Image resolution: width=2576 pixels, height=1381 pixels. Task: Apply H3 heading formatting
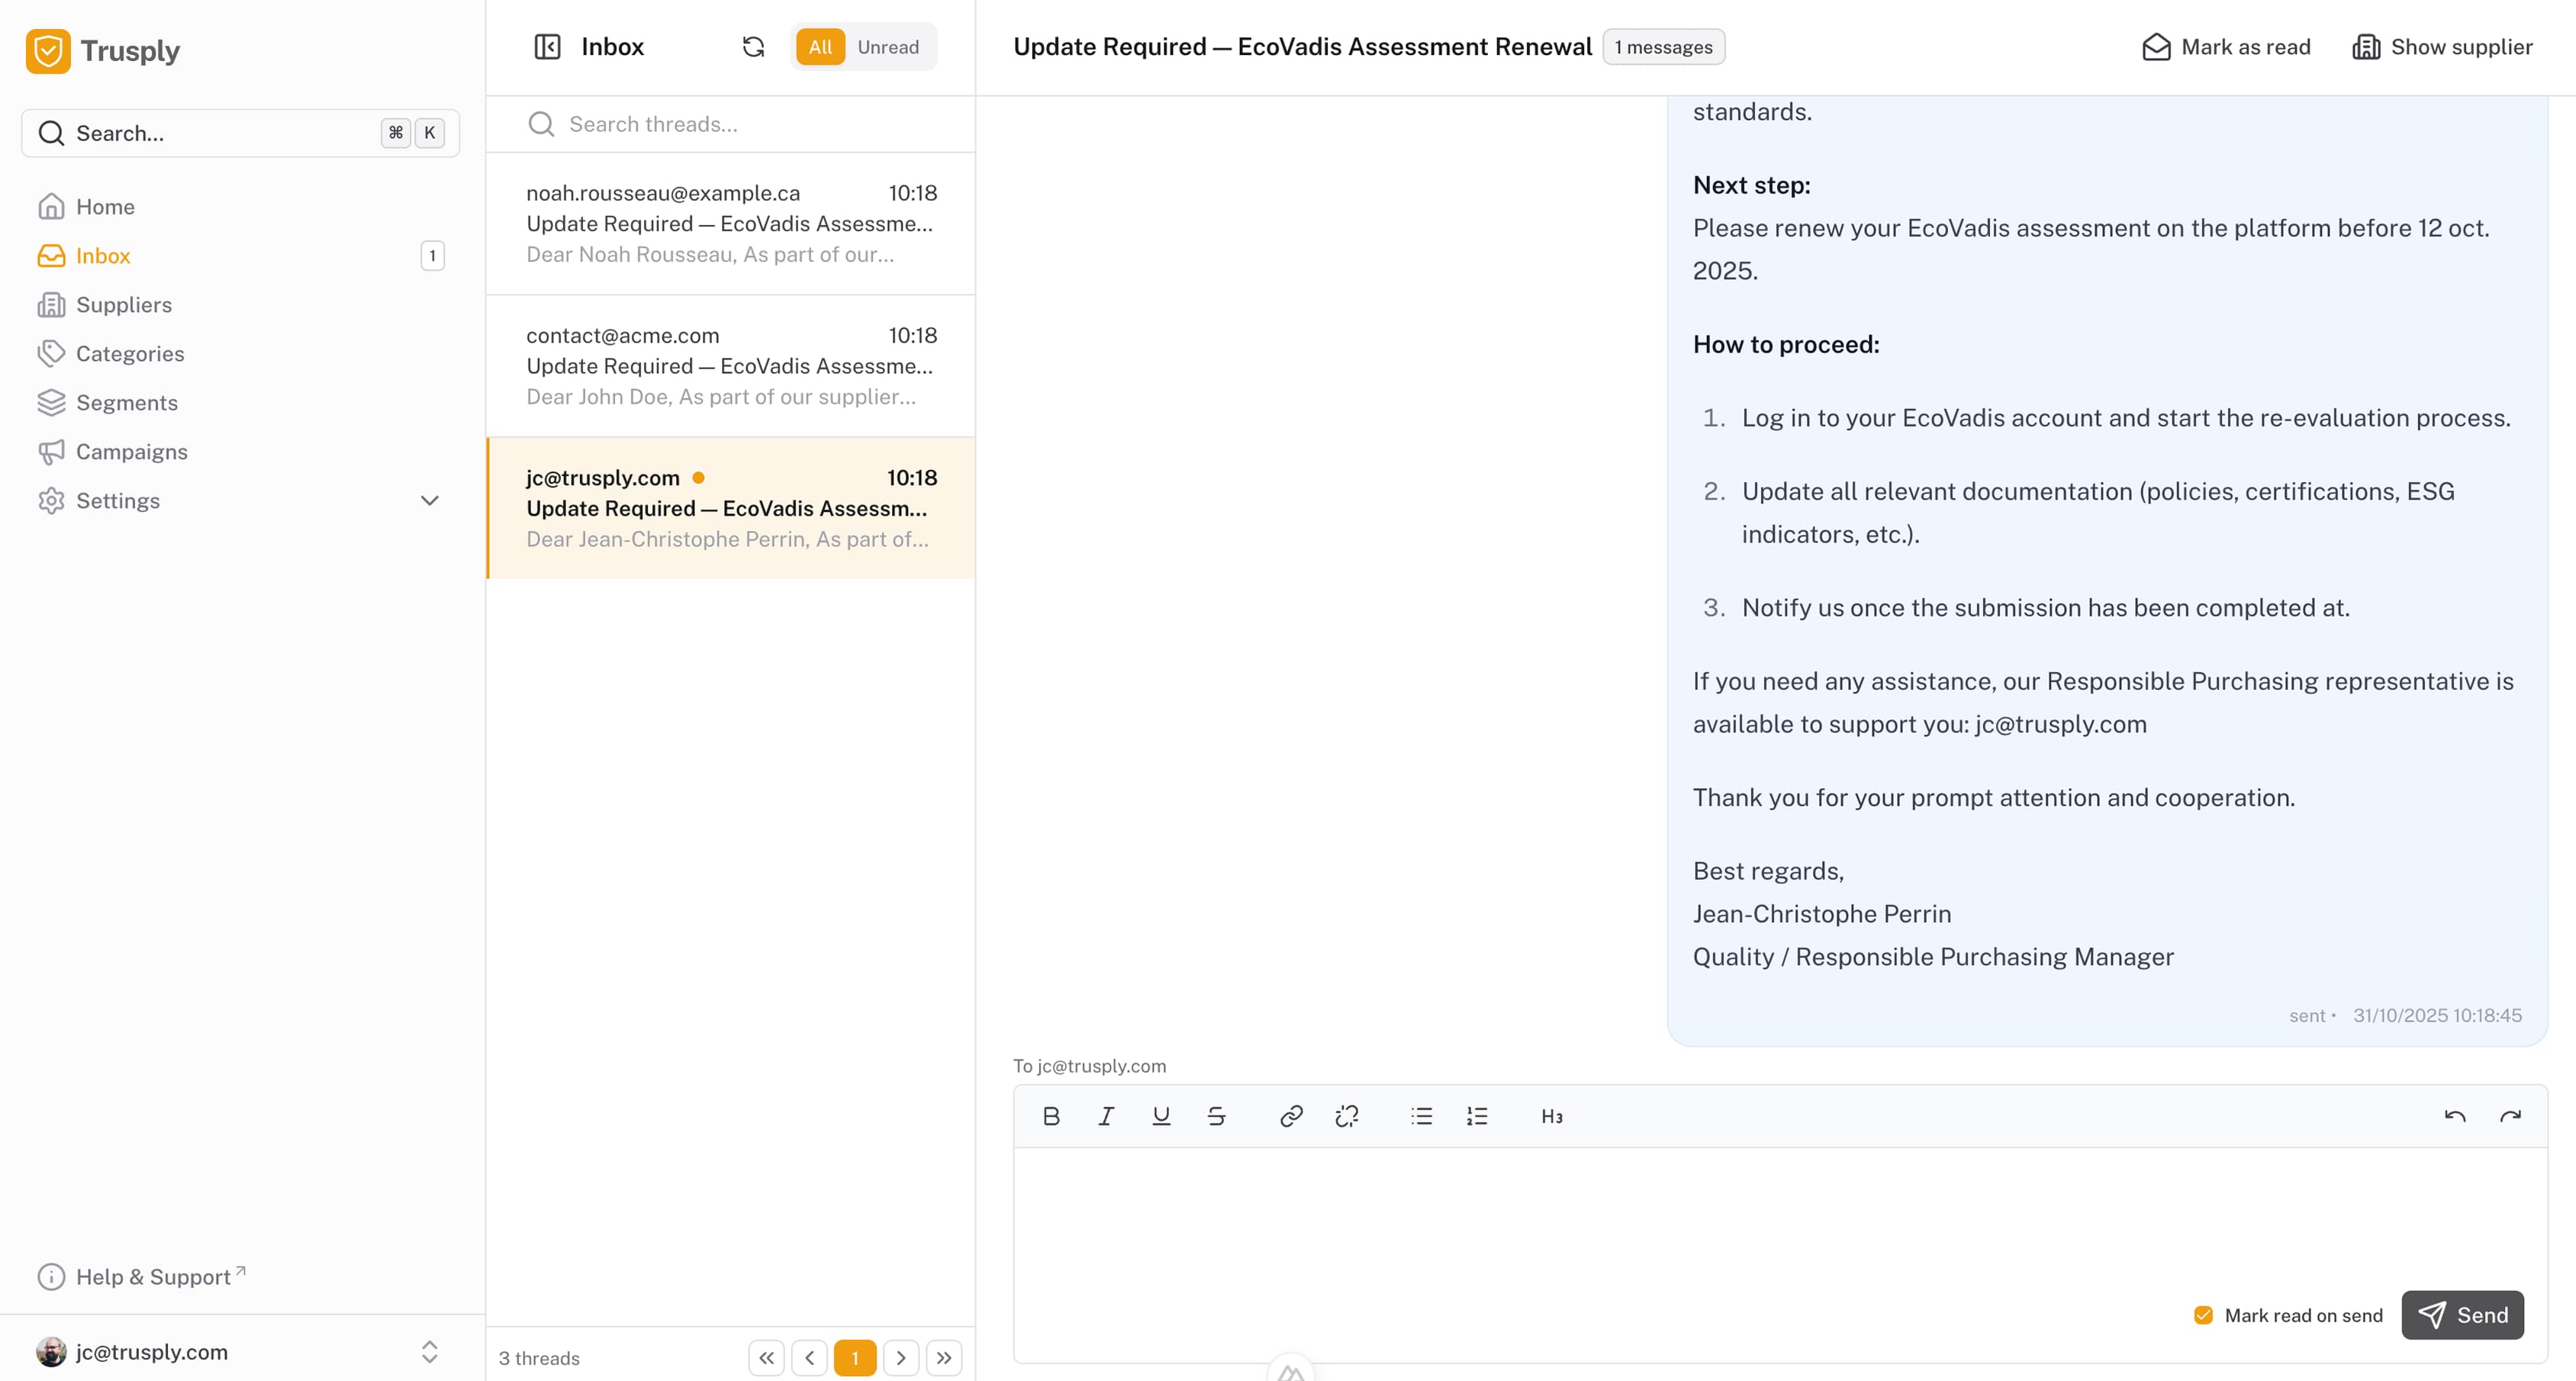[1551, 1116]
